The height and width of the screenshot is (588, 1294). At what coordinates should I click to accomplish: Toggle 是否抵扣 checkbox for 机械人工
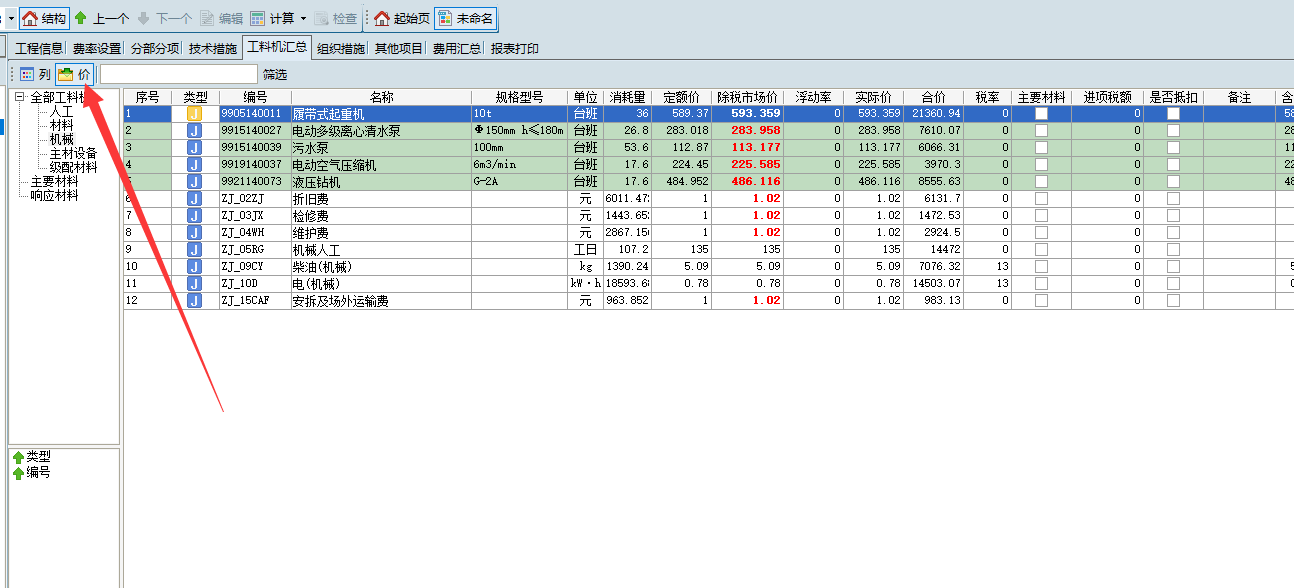[1173, 250]
